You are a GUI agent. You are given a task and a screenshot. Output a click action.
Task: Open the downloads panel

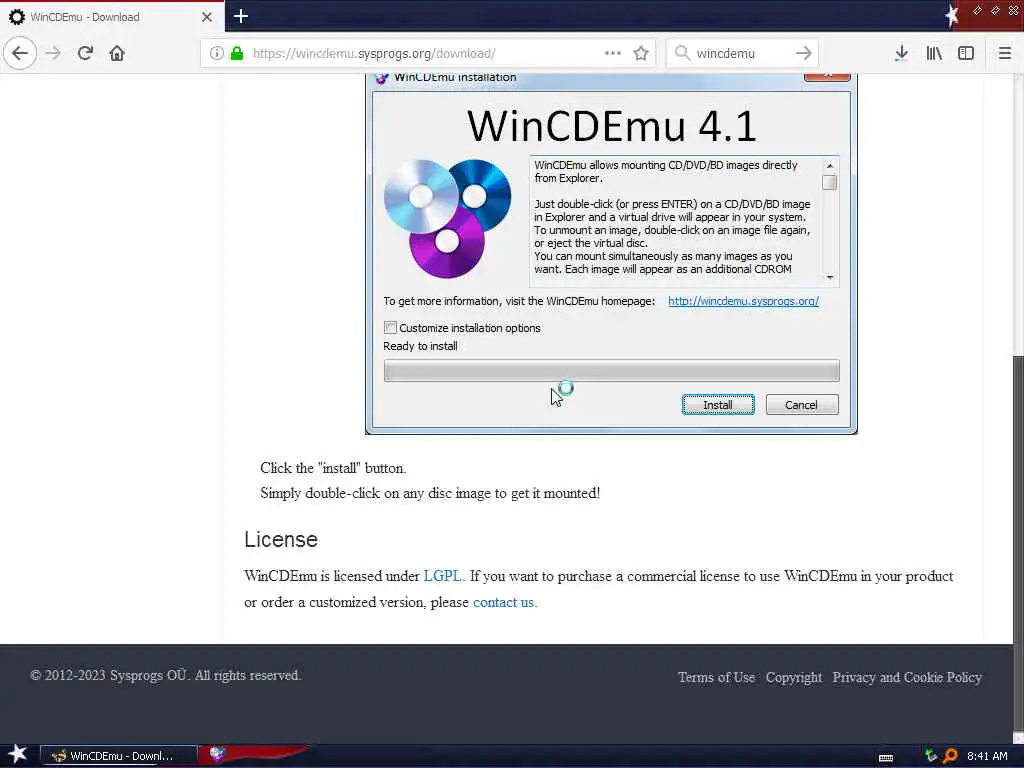901,53
